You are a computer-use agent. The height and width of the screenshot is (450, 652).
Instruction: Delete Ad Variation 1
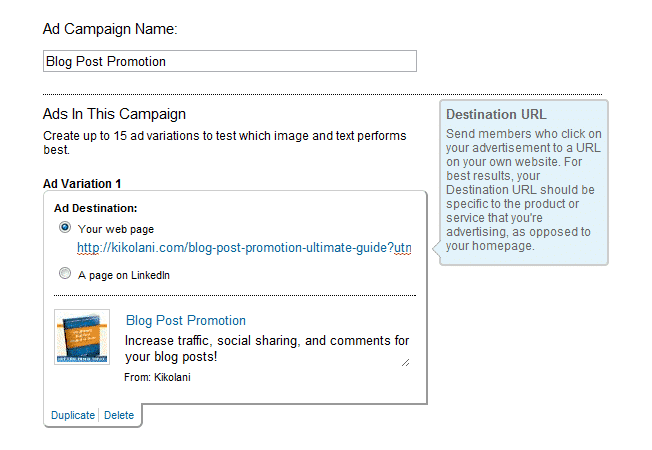click(119, 415)
